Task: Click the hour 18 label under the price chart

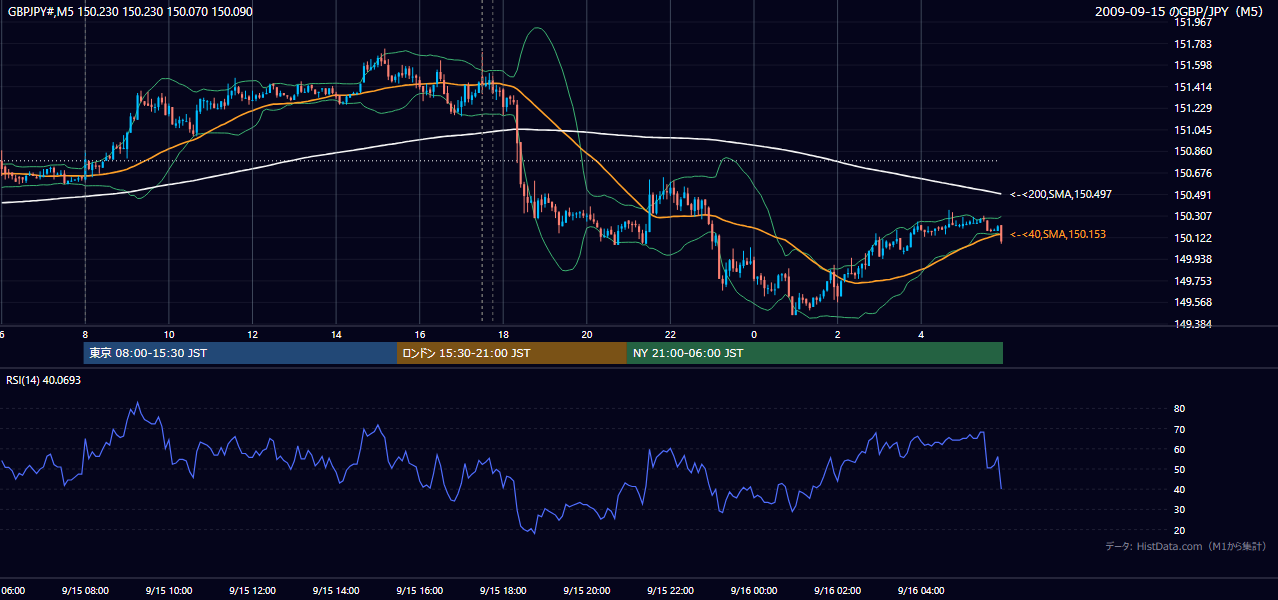Action: point(503,334)
